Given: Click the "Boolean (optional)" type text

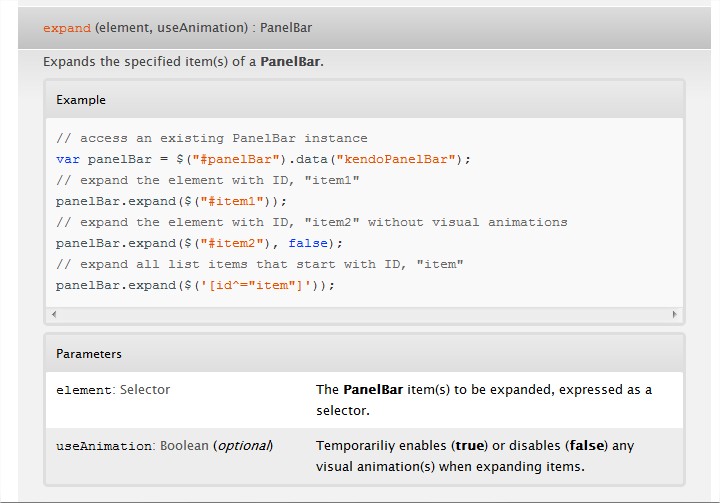Looking at the screenshot, I should click(x=216, y=446).
